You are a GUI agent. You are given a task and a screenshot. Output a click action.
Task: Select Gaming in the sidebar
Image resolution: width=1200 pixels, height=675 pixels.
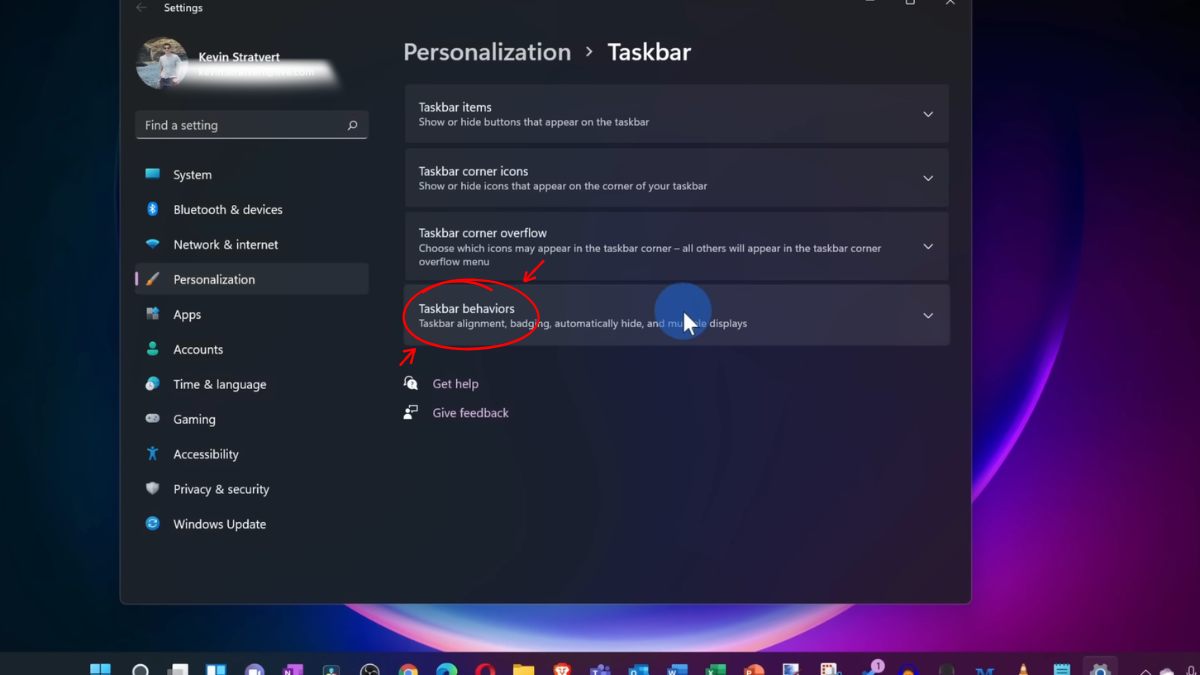coord(252,419)
